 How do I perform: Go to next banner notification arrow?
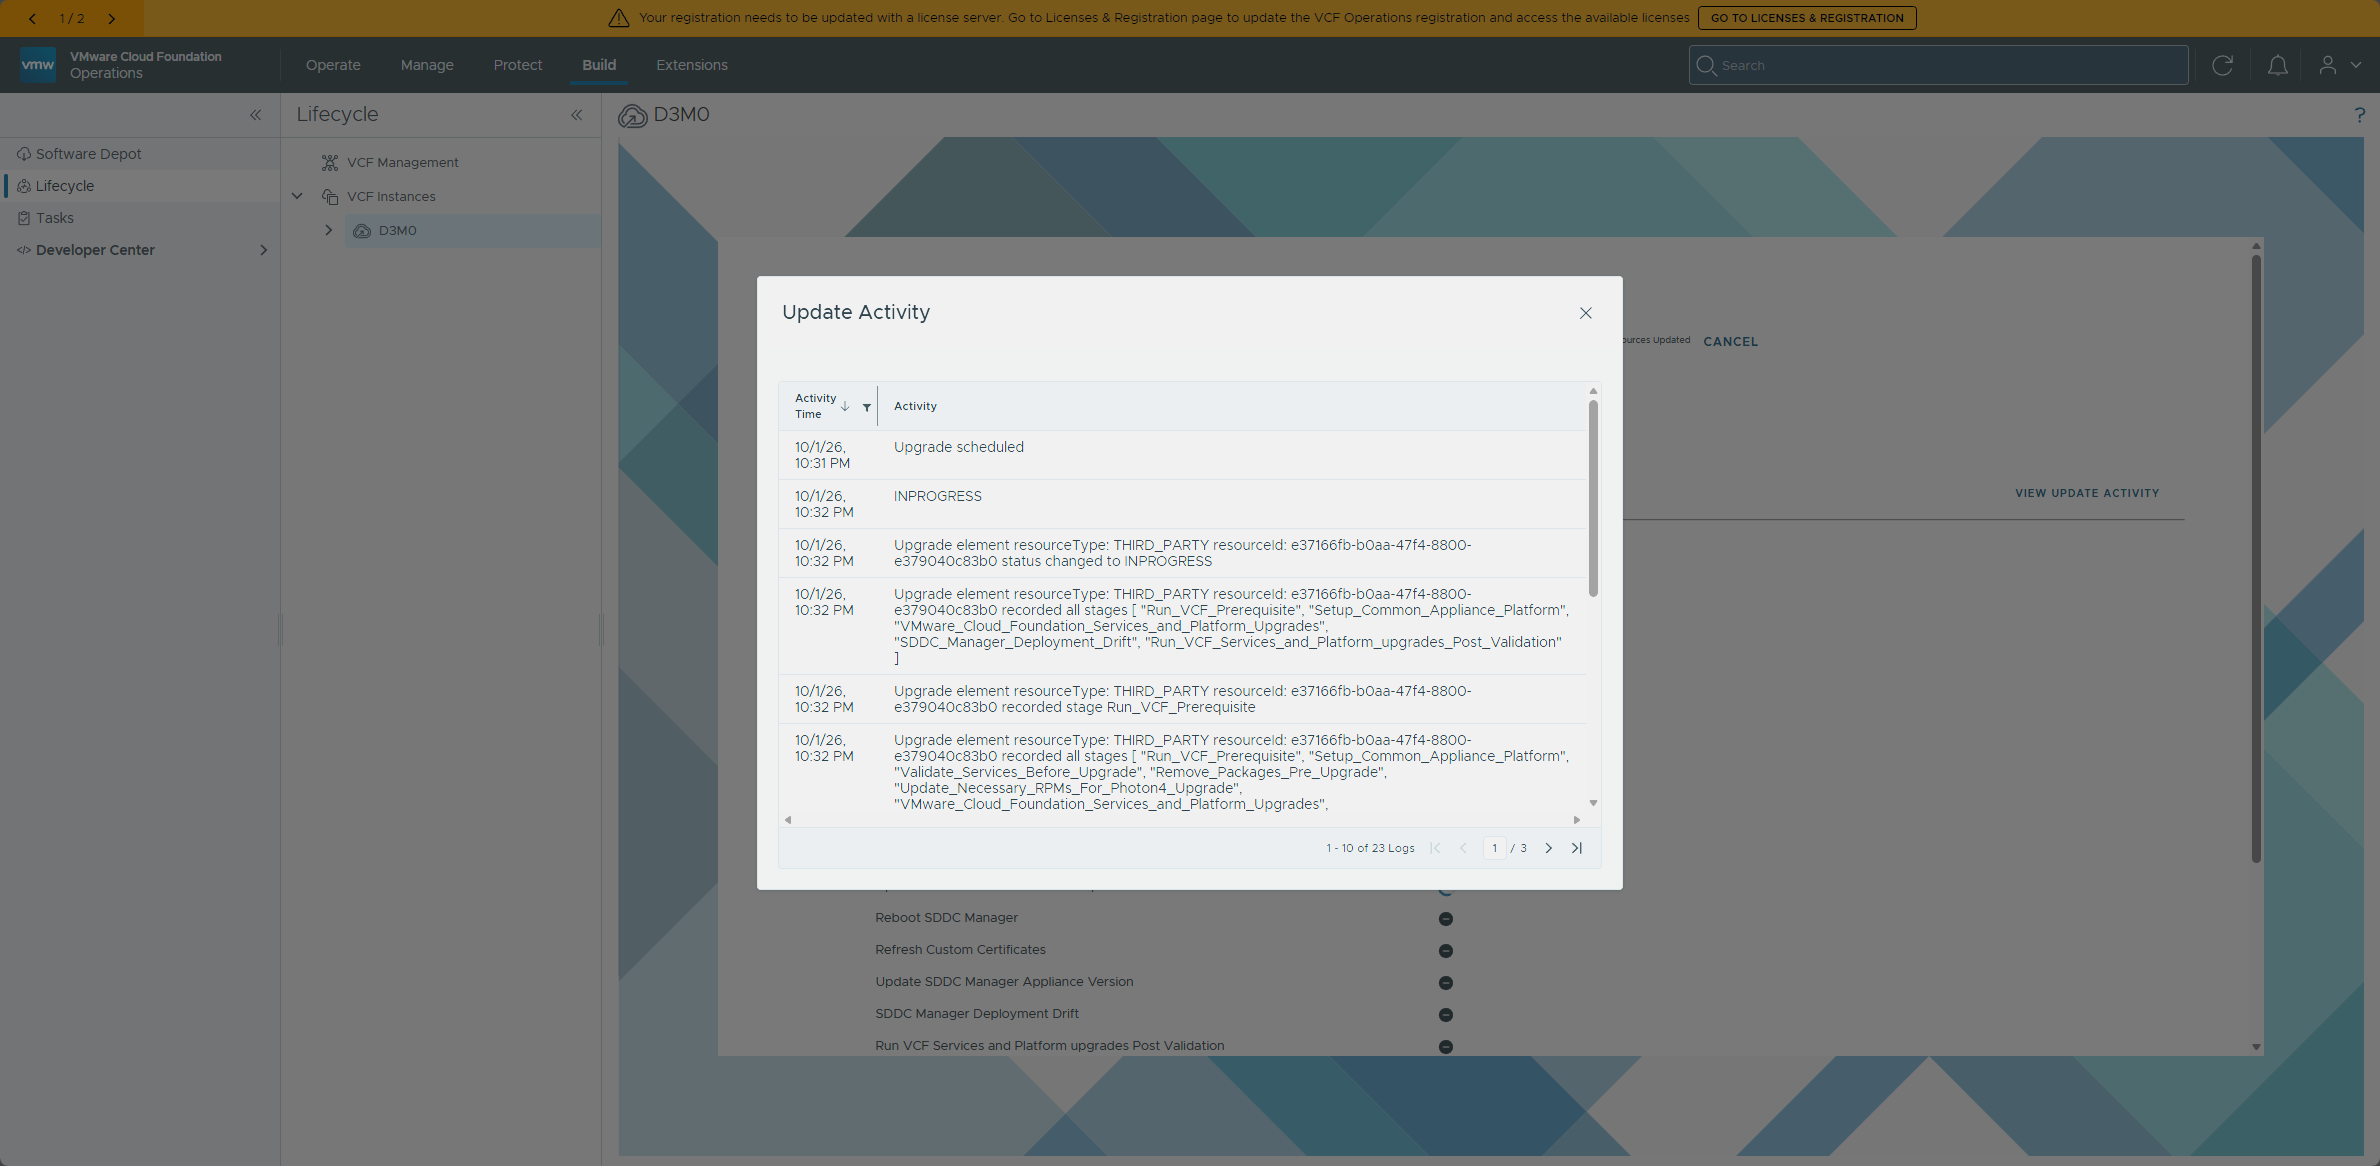pos(111,18)
